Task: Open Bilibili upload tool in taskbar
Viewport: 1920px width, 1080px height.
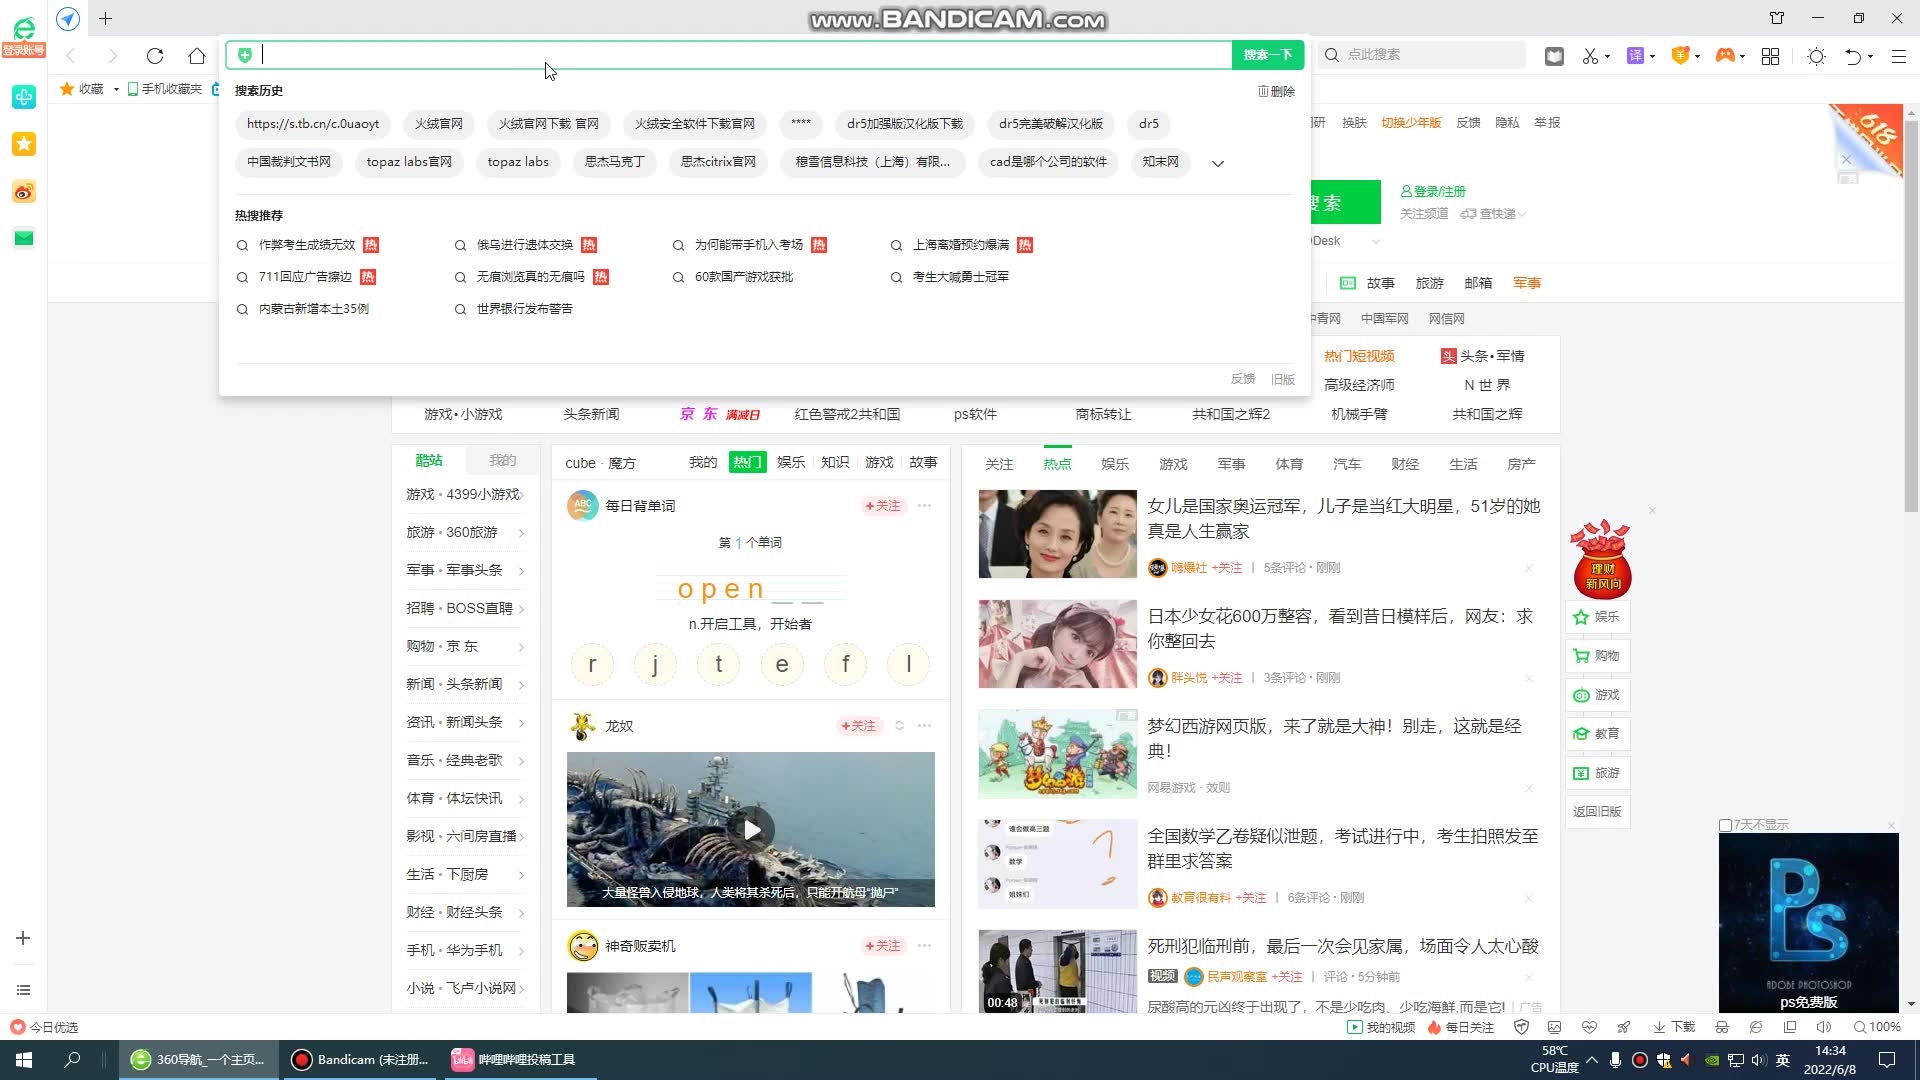Action: click(518, 1060)
